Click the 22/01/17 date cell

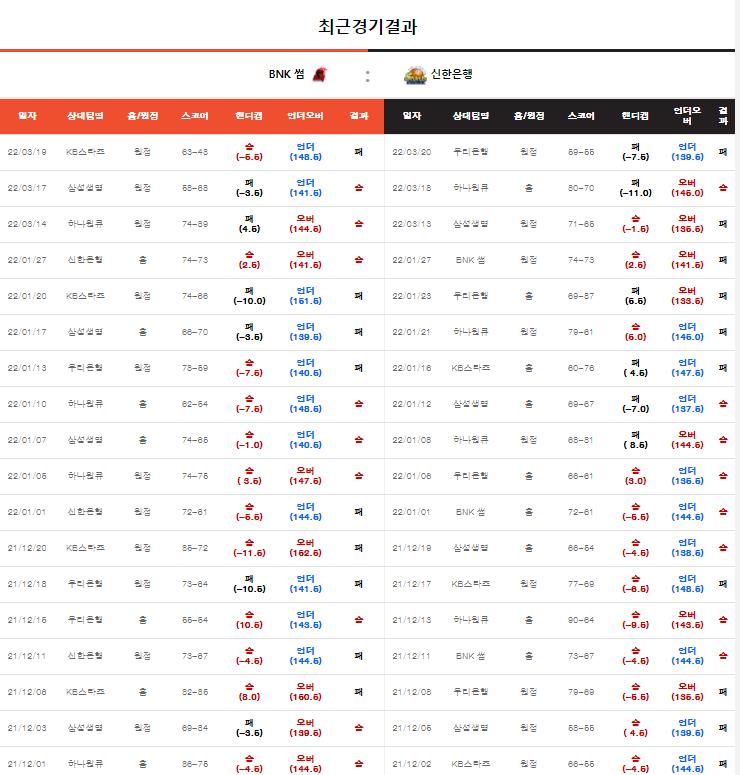[x=27, y=332]
